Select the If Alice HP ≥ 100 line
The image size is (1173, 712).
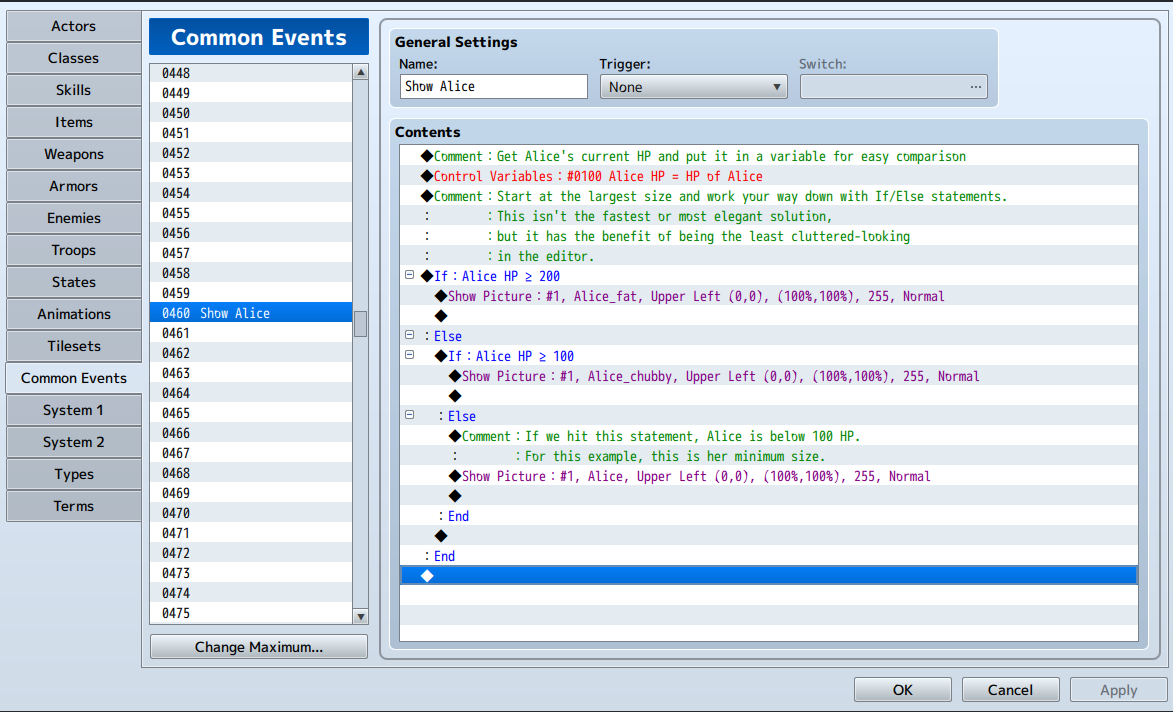click(x=769, y=356)
